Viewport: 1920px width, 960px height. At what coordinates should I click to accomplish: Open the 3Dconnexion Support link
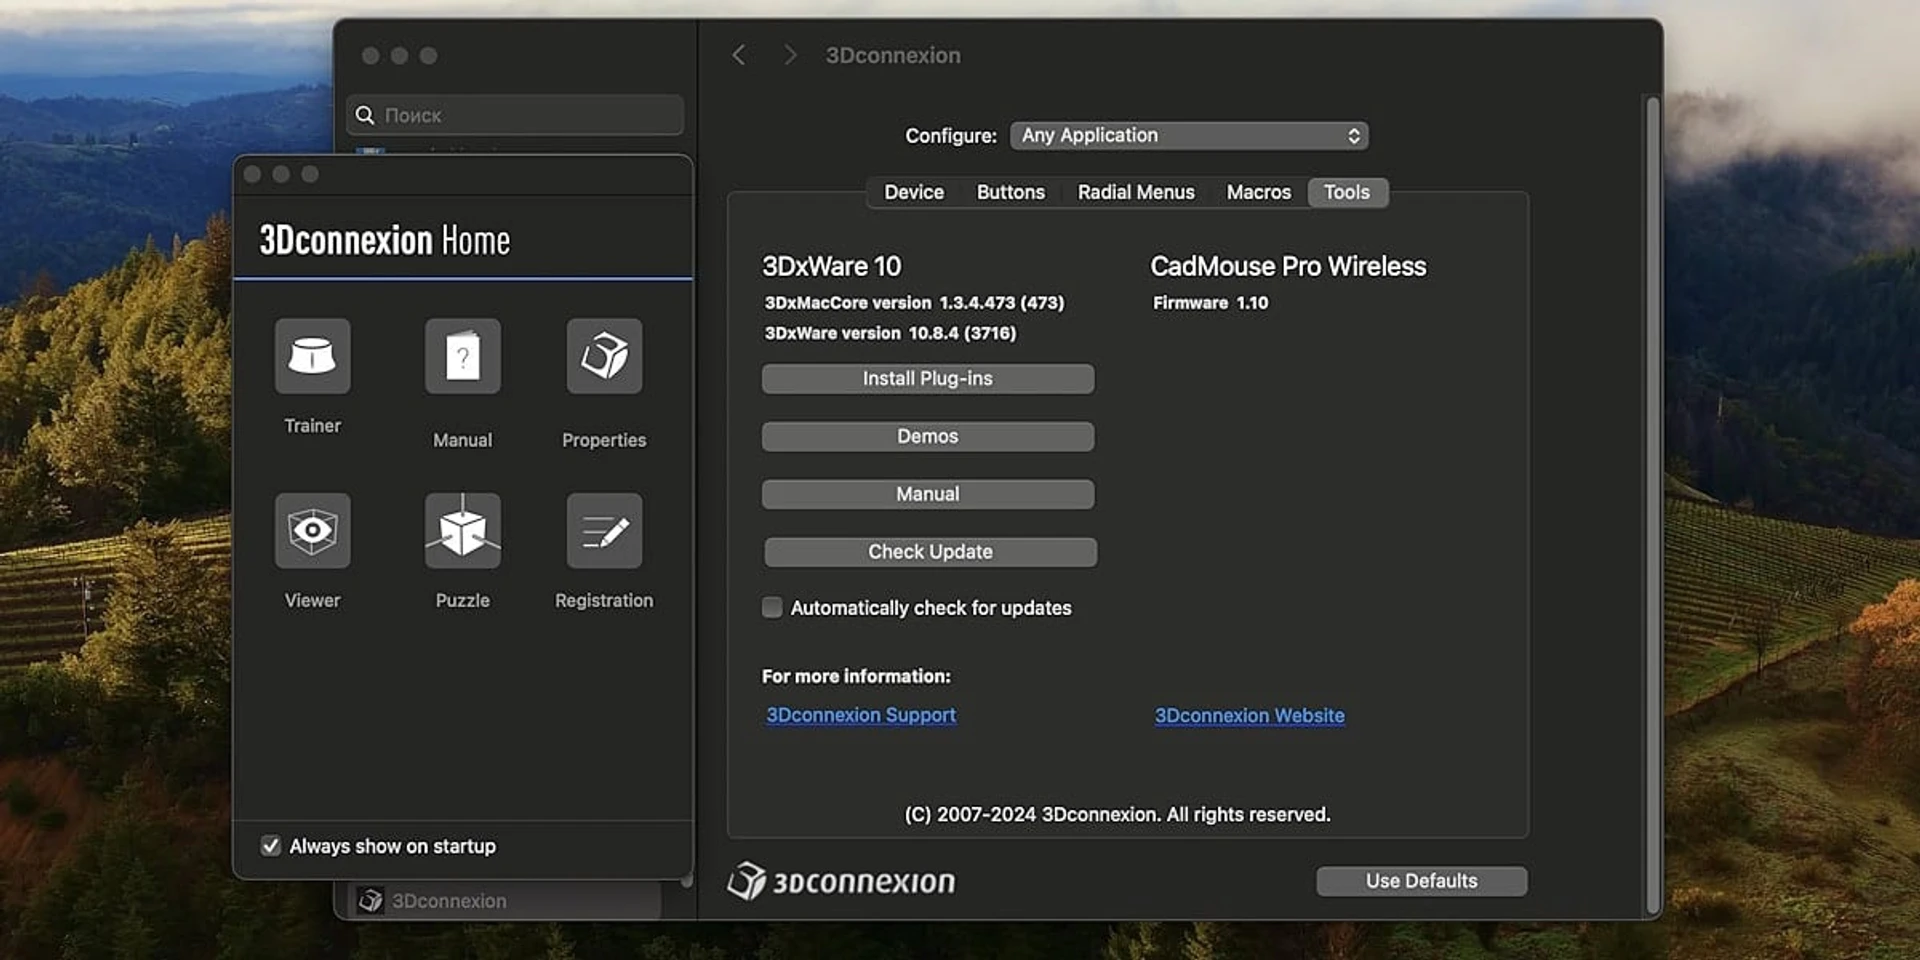861,715
